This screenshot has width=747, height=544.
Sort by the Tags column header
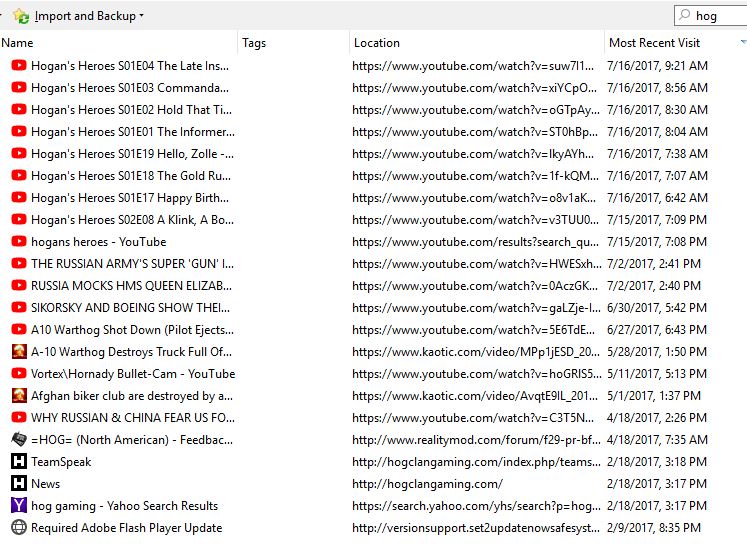pos(254,43)
